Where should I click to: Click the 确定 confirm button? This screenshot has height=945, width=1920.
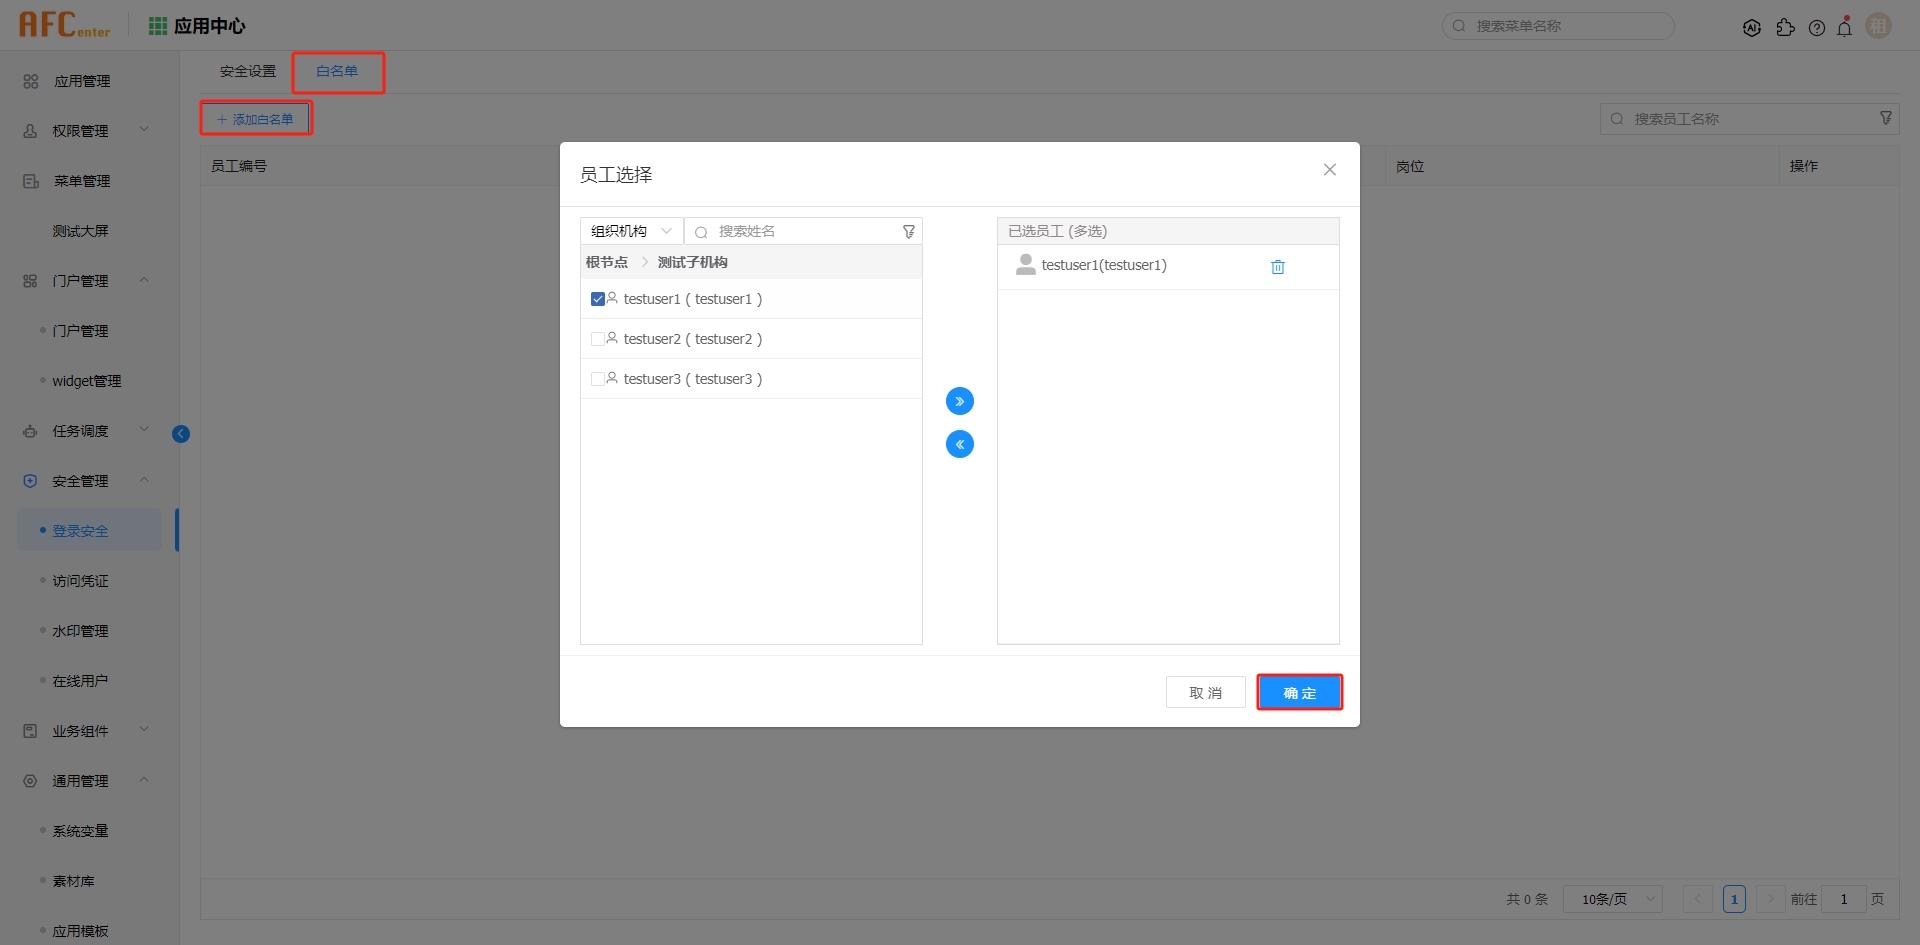tap(1299, 692)
